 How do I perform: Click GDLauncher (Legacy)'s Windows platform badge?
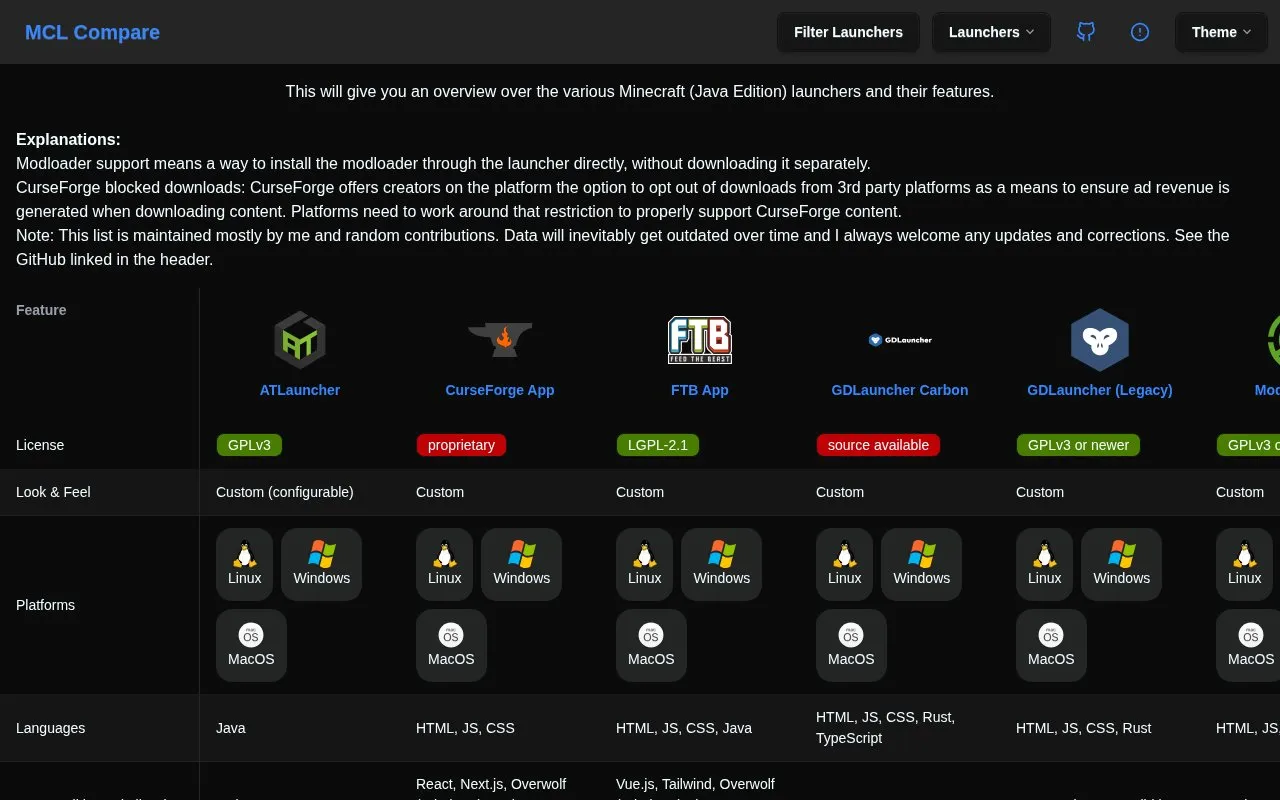coord(1122,564)
